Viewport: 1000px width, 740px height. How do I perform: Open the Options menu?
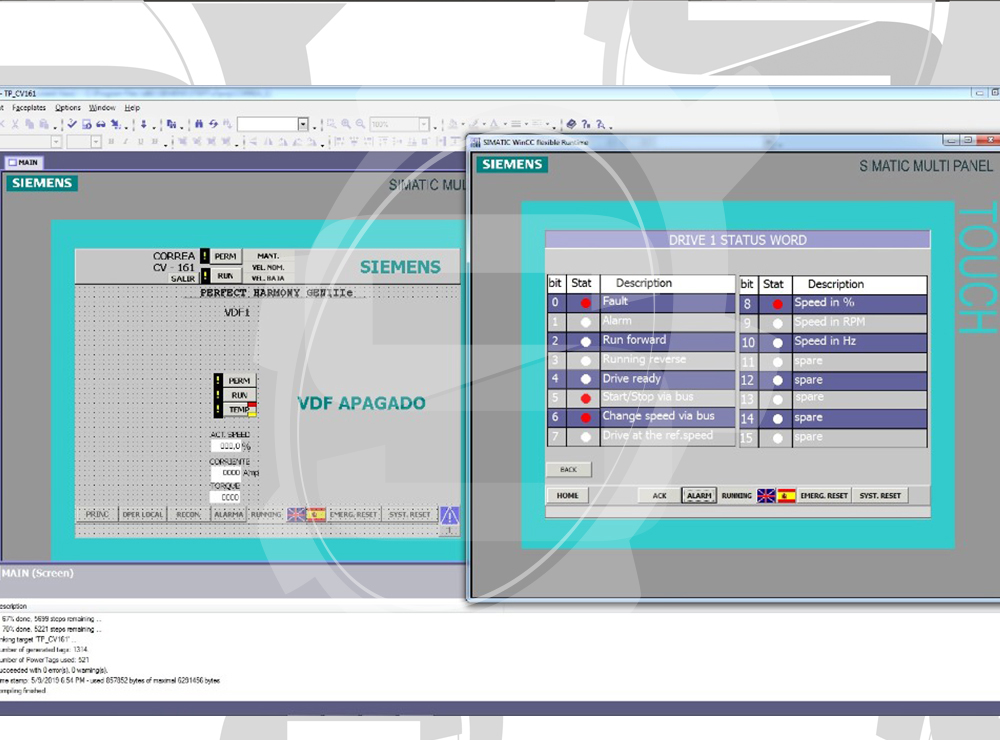tap(68, 107)
